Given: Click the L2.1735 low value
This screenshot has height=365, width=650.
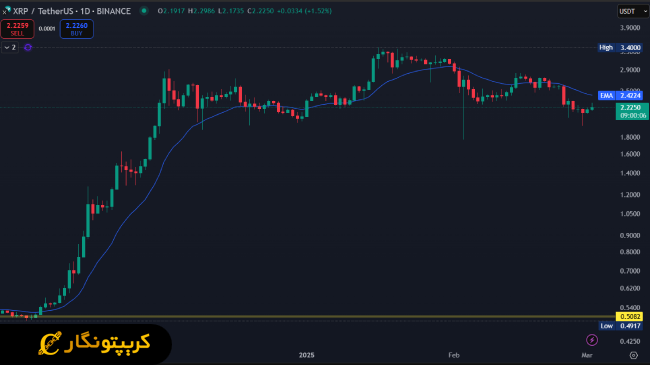Looking at the screenshot, I should 231,11.
